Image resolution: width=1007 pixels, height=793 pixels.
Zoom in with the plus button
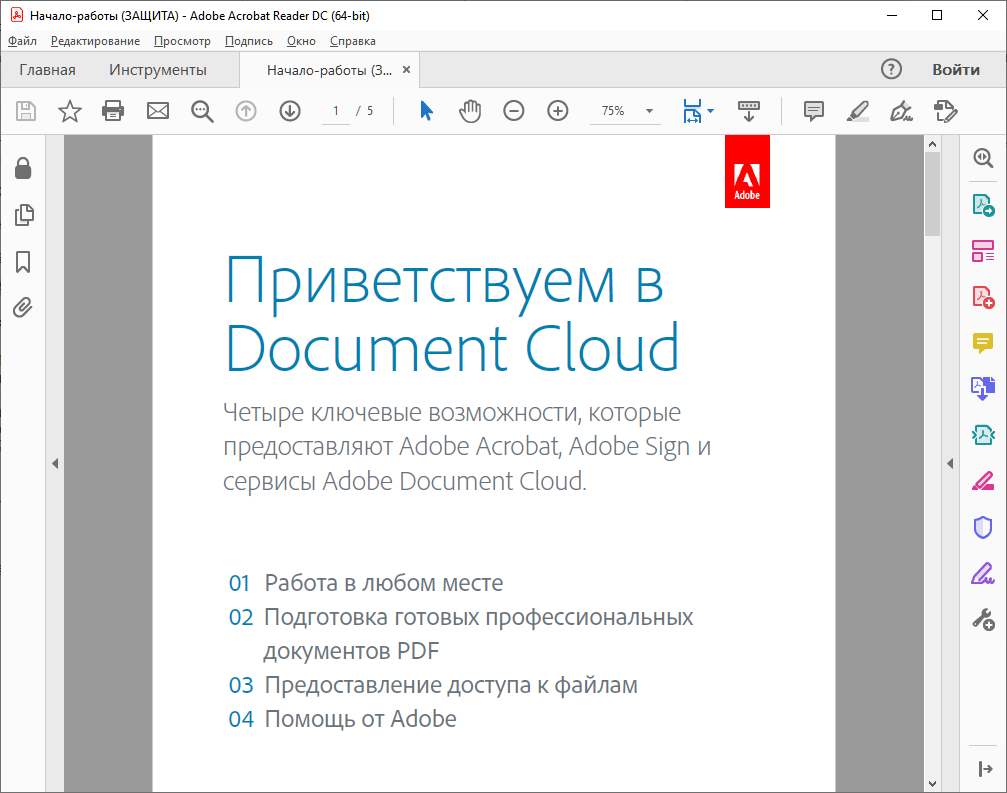tap(557, 111)
